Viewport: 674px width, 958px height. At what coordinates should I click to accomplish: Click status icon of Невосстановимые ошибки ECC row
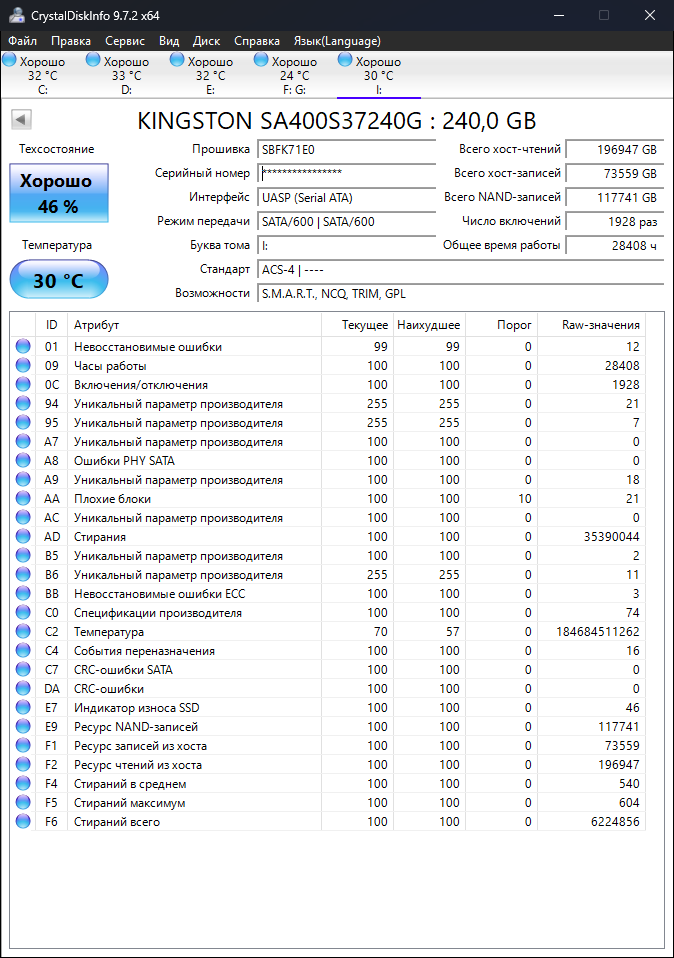[23, 593]
